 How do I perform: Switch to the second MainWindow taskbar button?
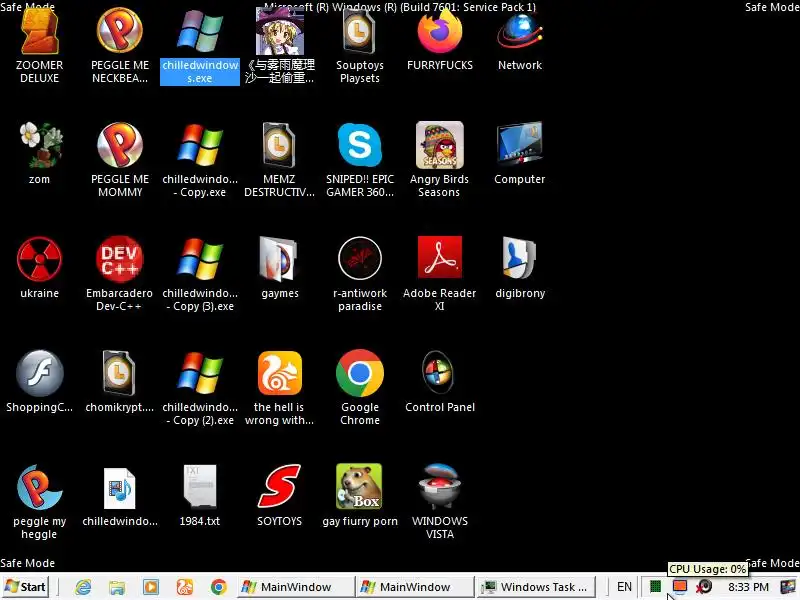pyautogui.click(x=415, y=587)
